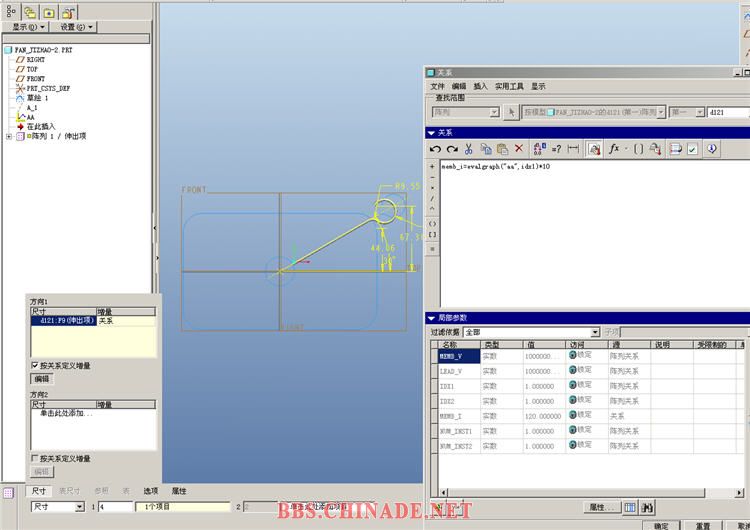Click the column setup icon beside 属性

click(x=630, y=507)
